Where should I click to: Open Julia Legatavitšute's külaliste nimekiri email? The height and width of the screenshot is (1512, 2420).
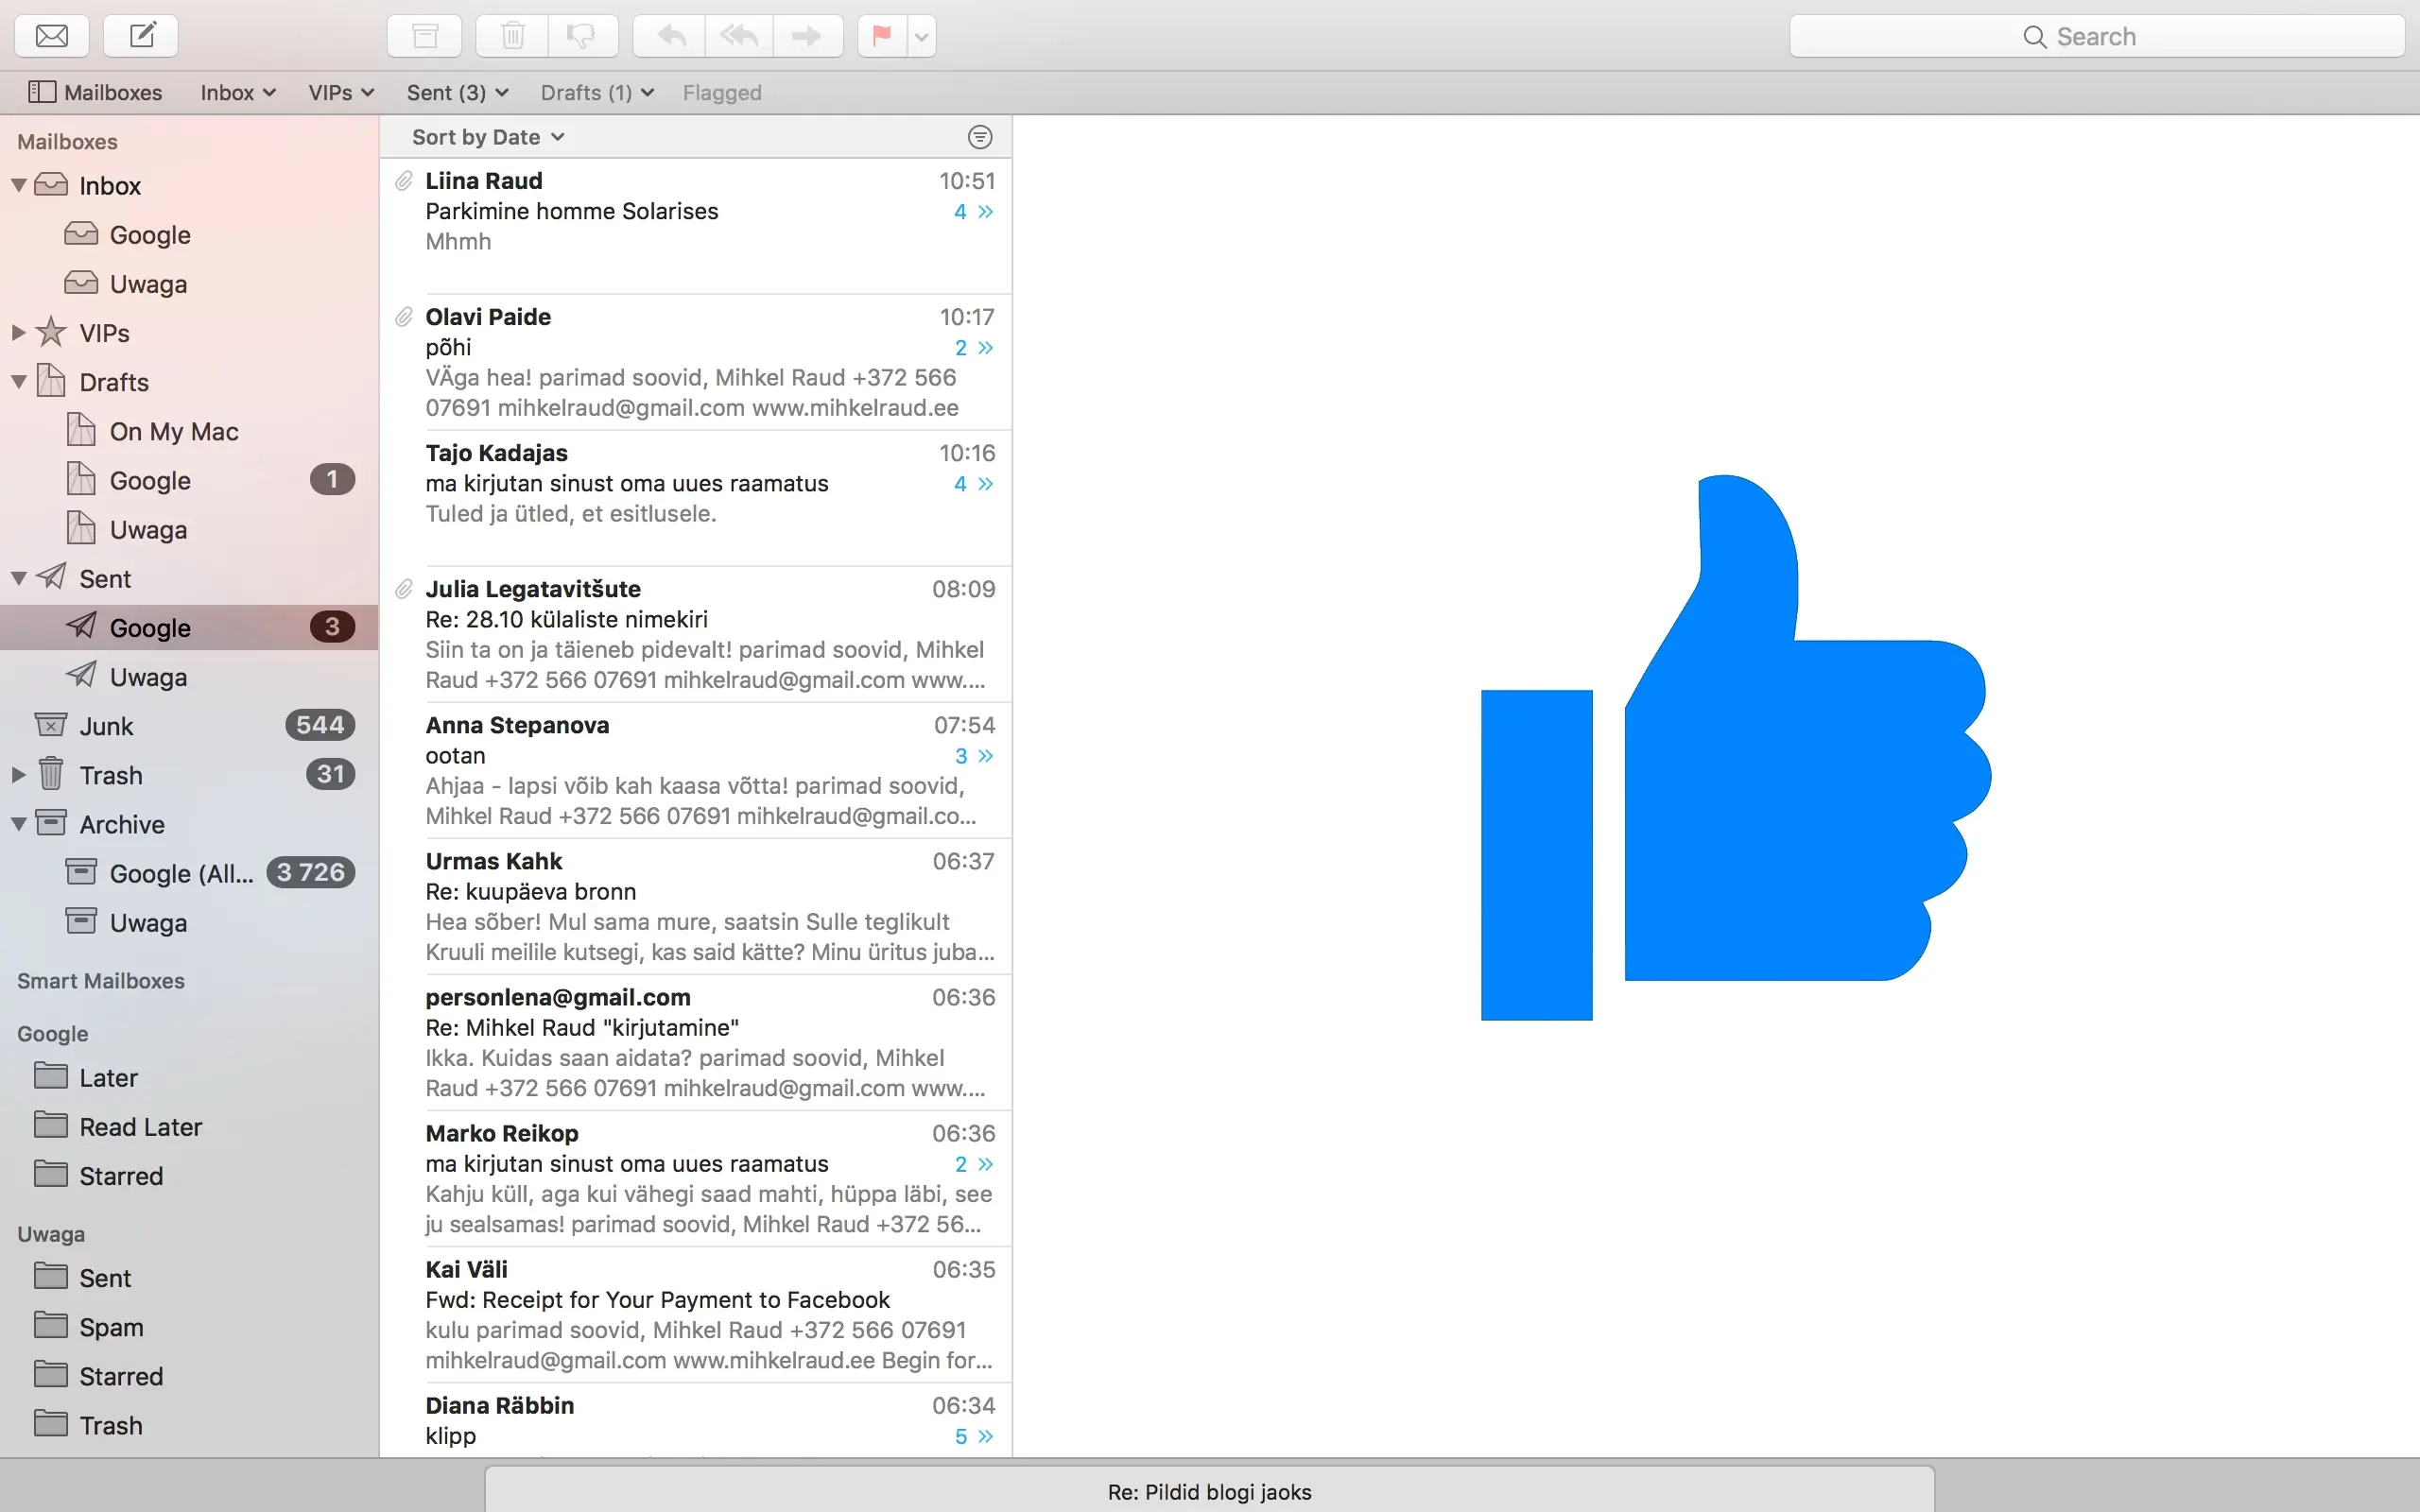click(x=696, y=634)
